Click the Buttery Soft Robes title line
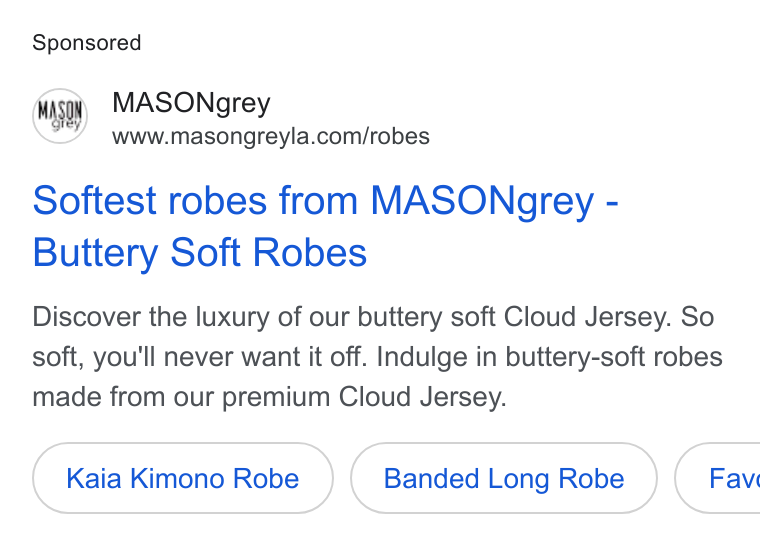The height and width of the screenshot is (546, 760). point(200,253)
